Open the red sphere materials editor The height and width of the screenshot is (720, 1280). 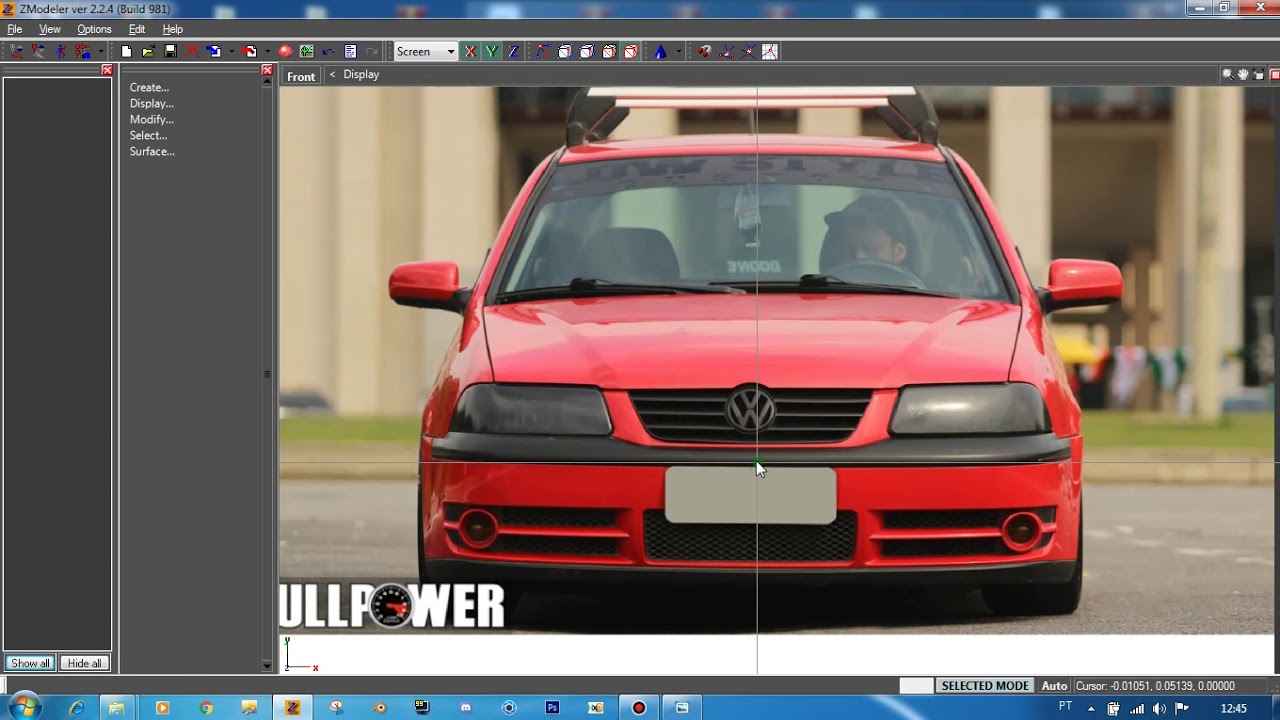tap(285, 51)
